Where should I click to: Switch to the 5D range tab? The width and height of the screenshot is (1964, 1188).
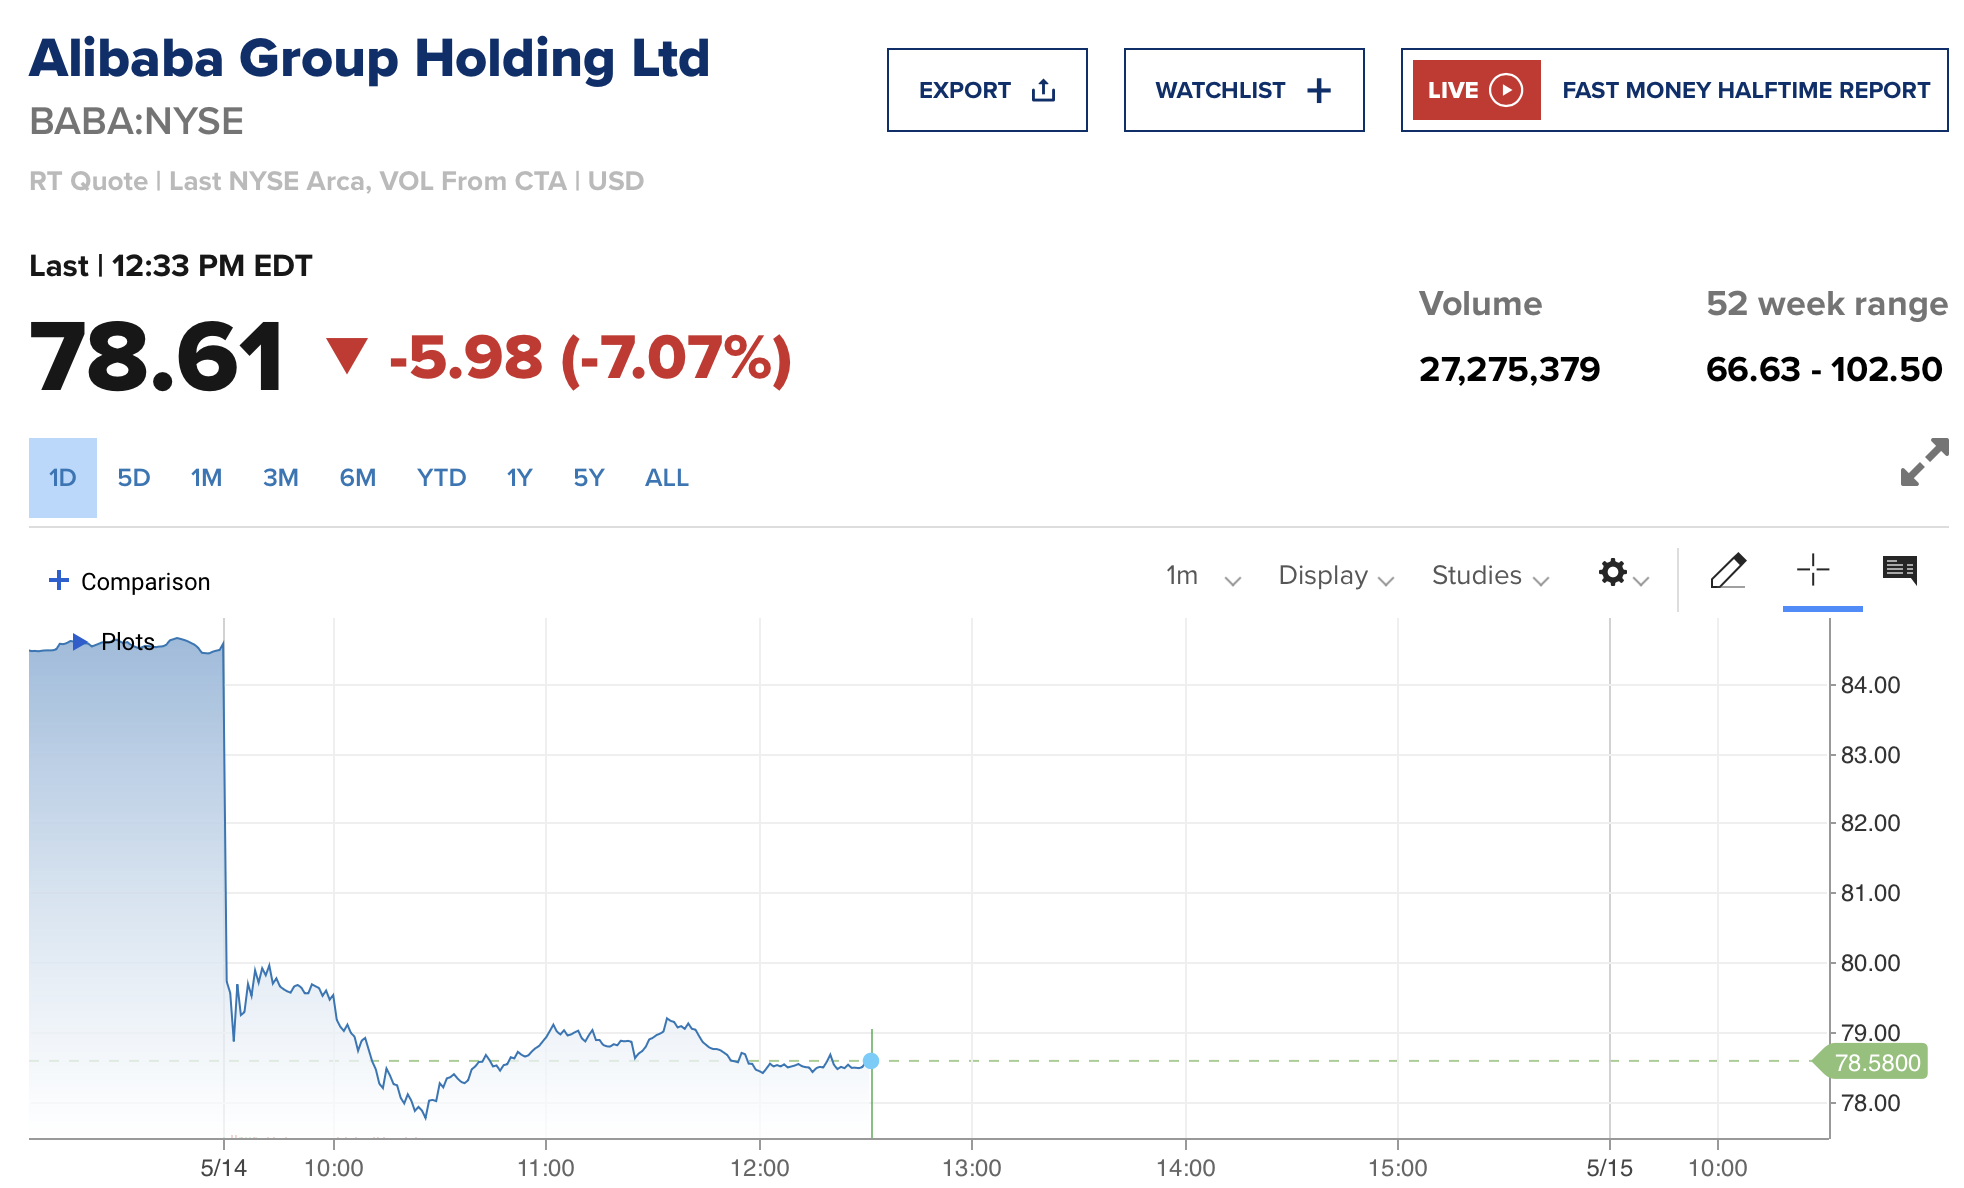tap(133, 478)
